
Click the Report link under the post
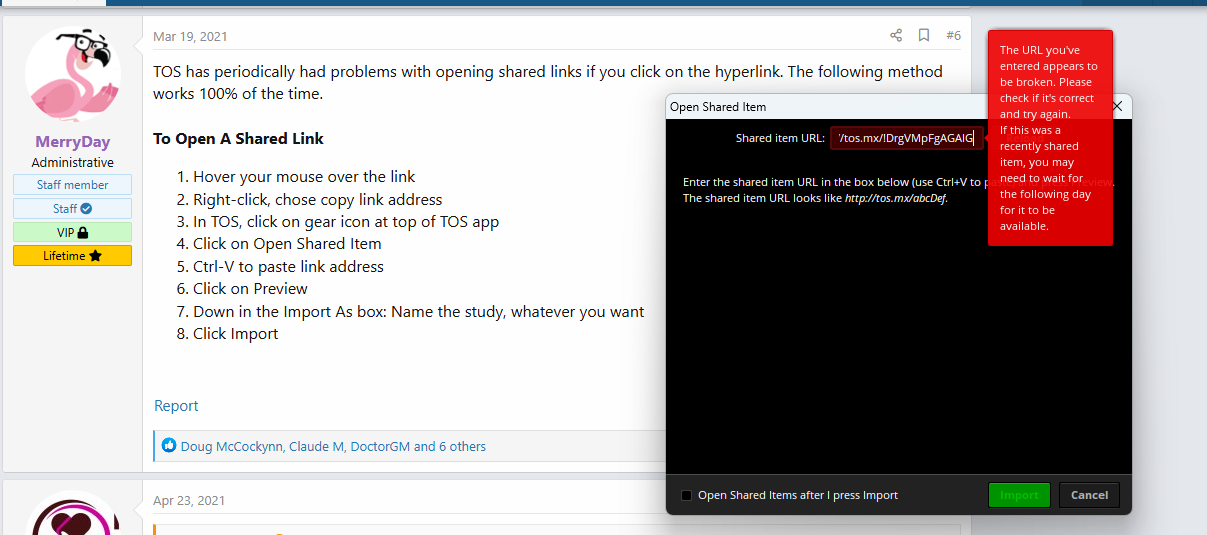pos(176,406)
